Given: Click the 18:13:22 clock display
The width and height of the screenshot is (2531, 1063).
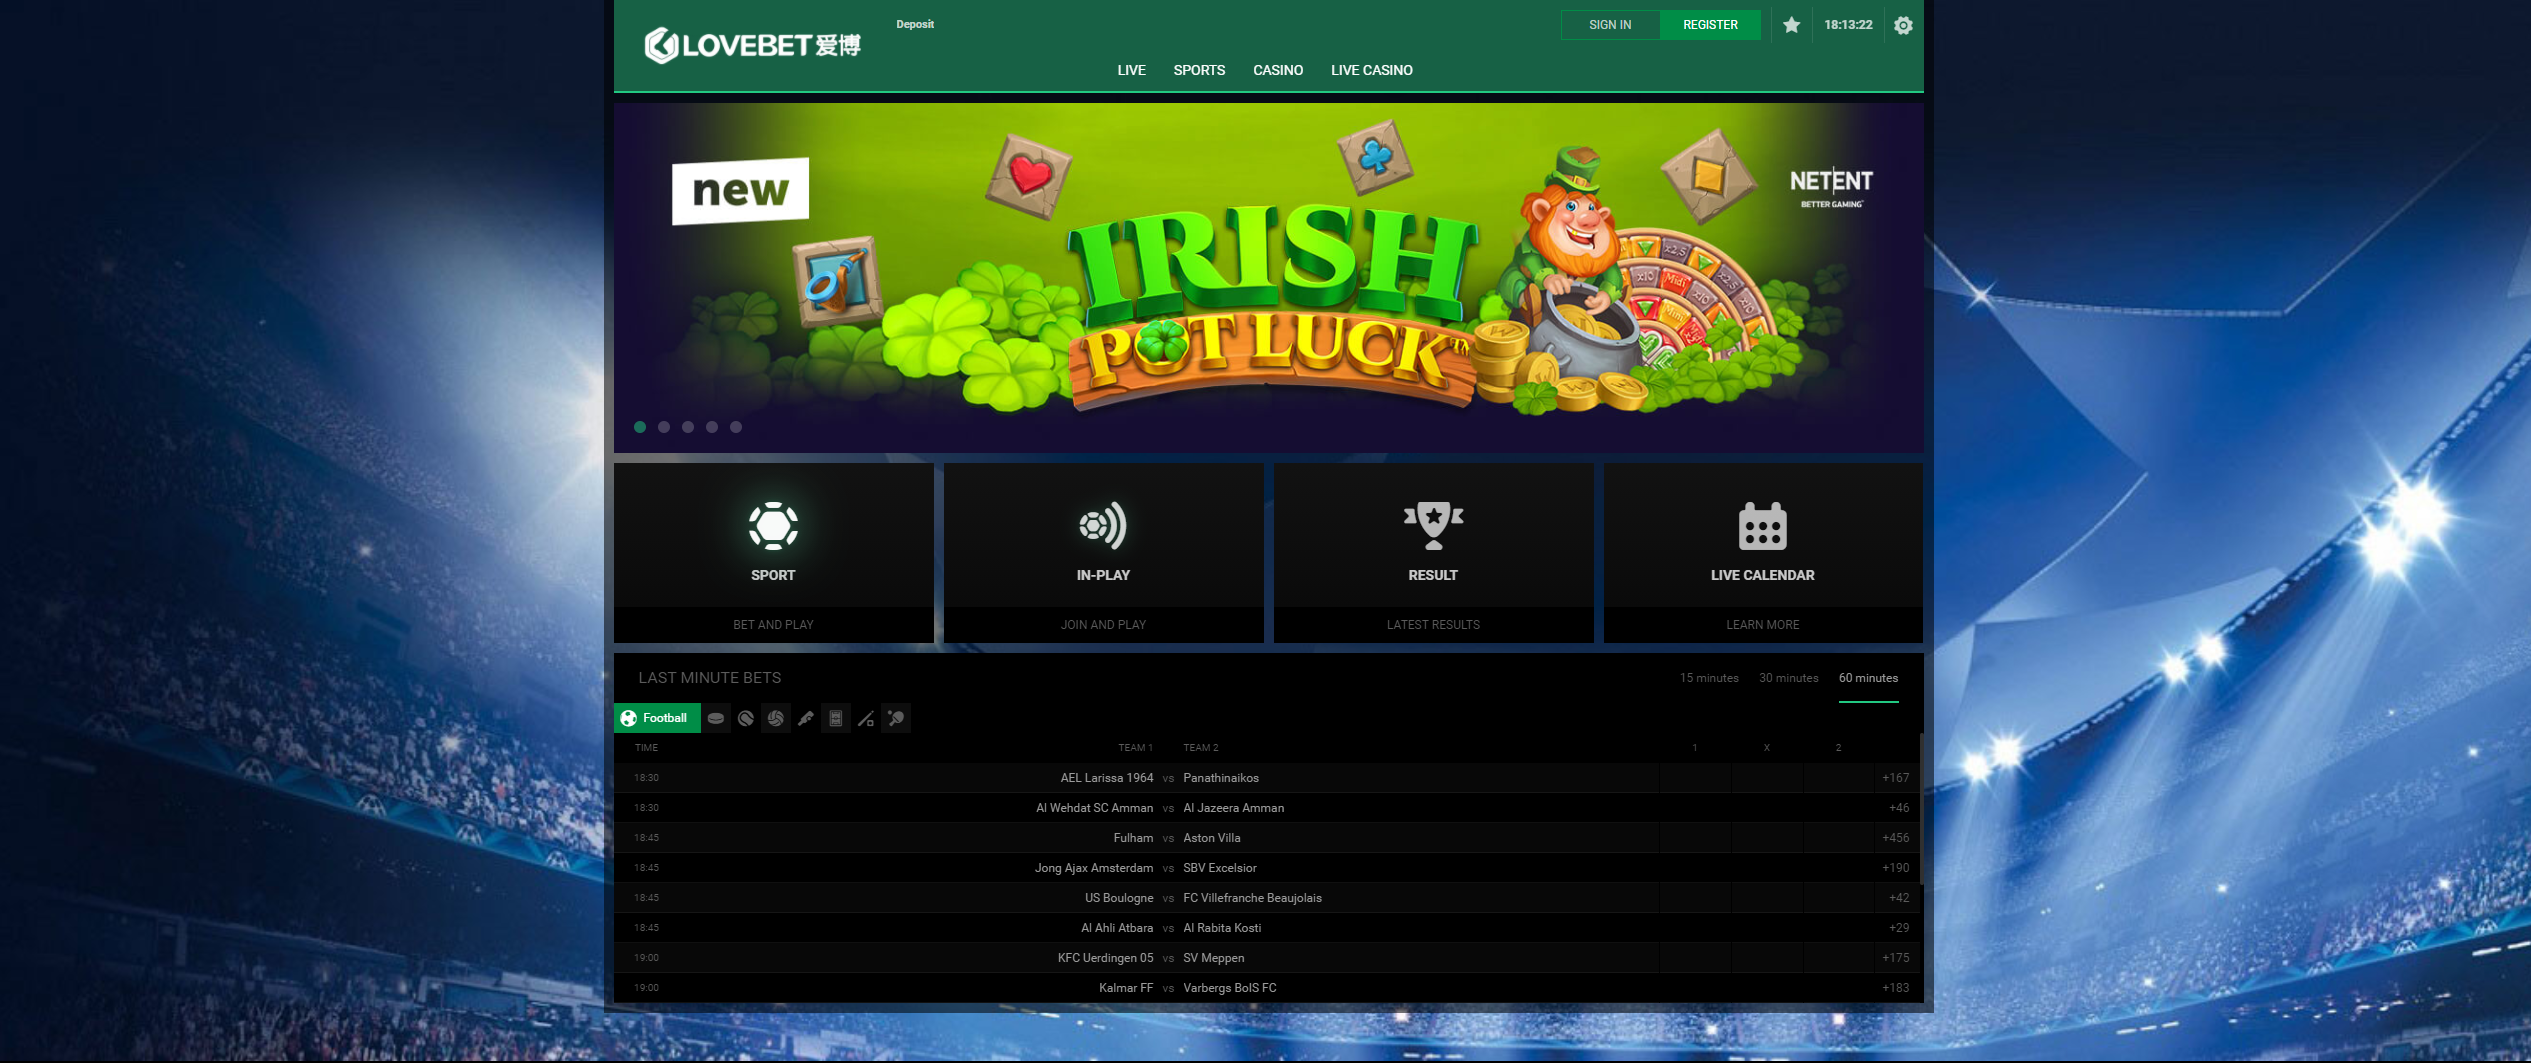Looking at the screenshot, I should point(1848,25).
